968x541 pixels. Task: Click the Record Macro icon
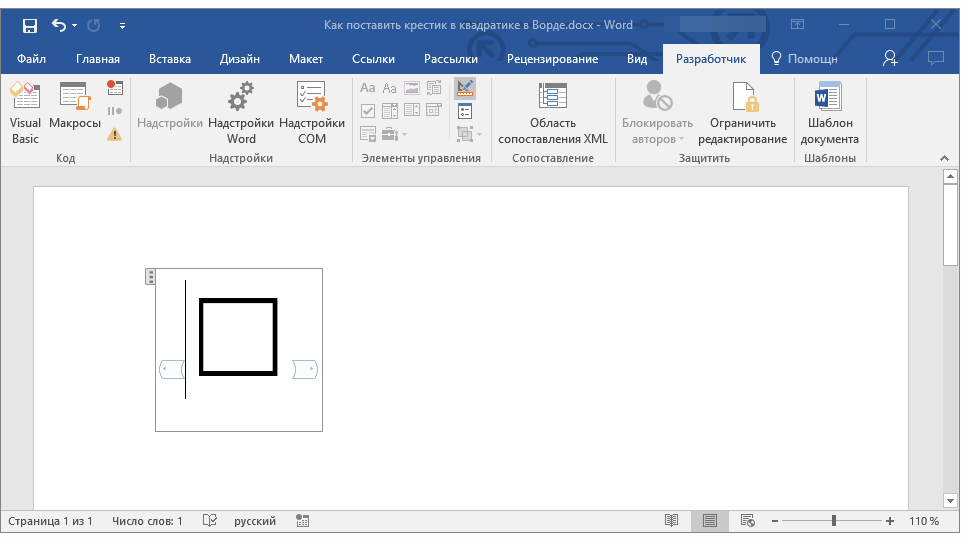coord(115,89)
